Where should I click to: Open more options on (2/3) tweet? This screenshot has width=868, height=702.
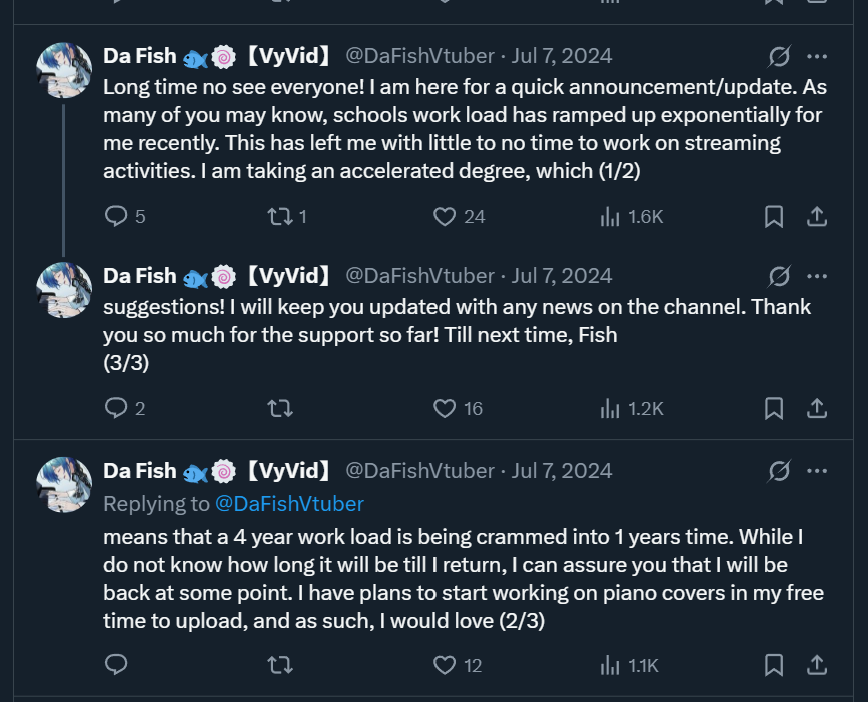(817, 471)
